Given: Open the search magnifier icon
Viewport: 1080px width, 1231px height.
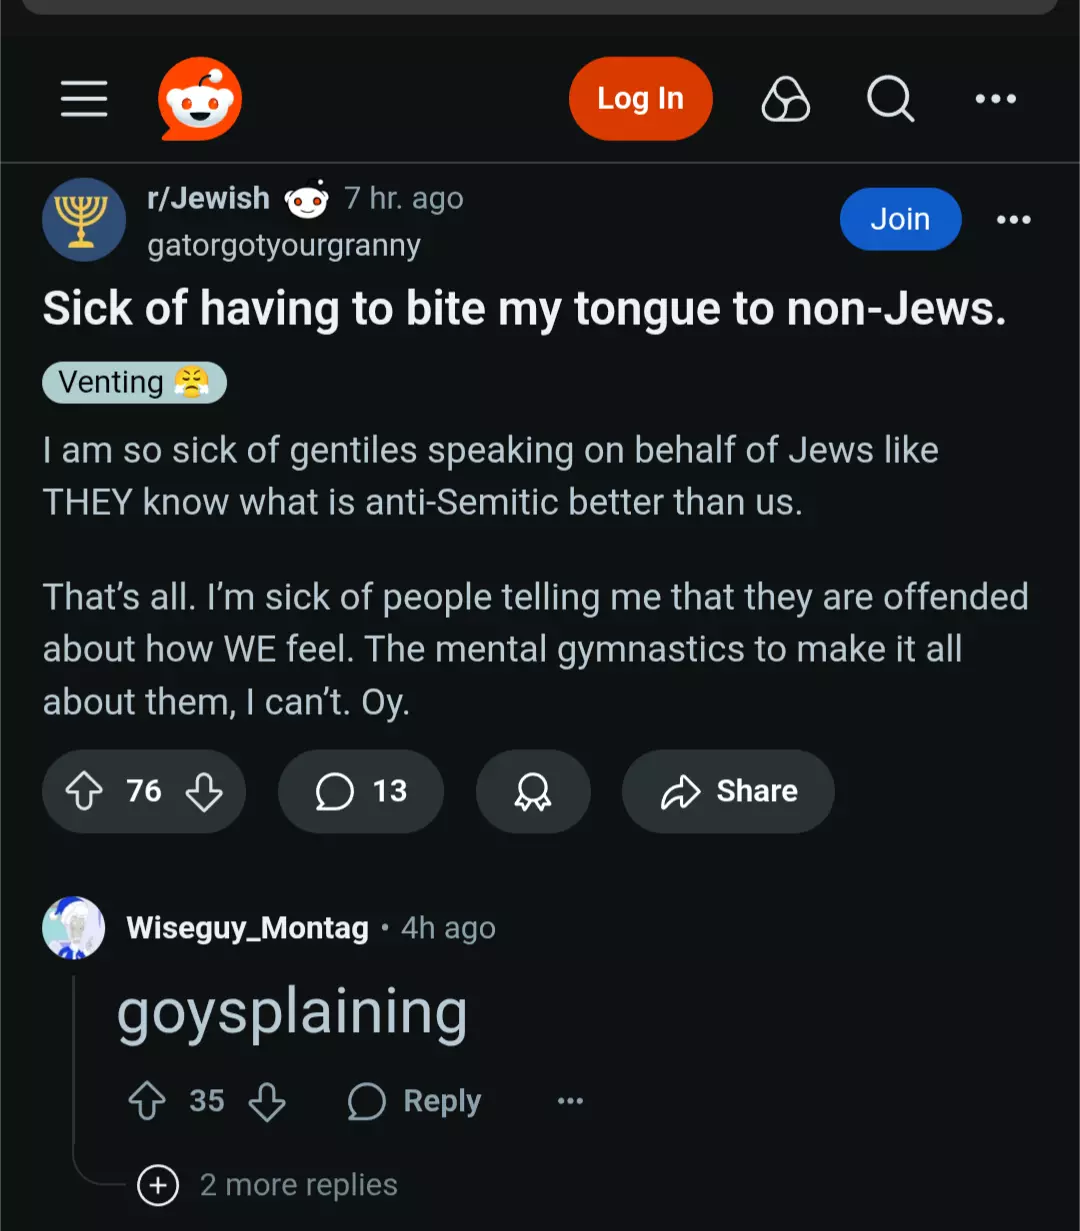Looking at the screenshot, I should pos(890,99).
